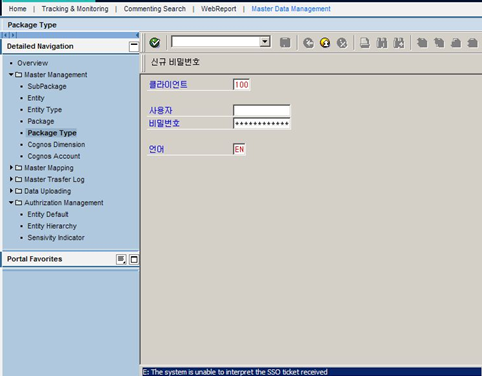This screenshot has height=376, width=482.
Task: Collapse the Master Management folder
Action: coord(11,74)
